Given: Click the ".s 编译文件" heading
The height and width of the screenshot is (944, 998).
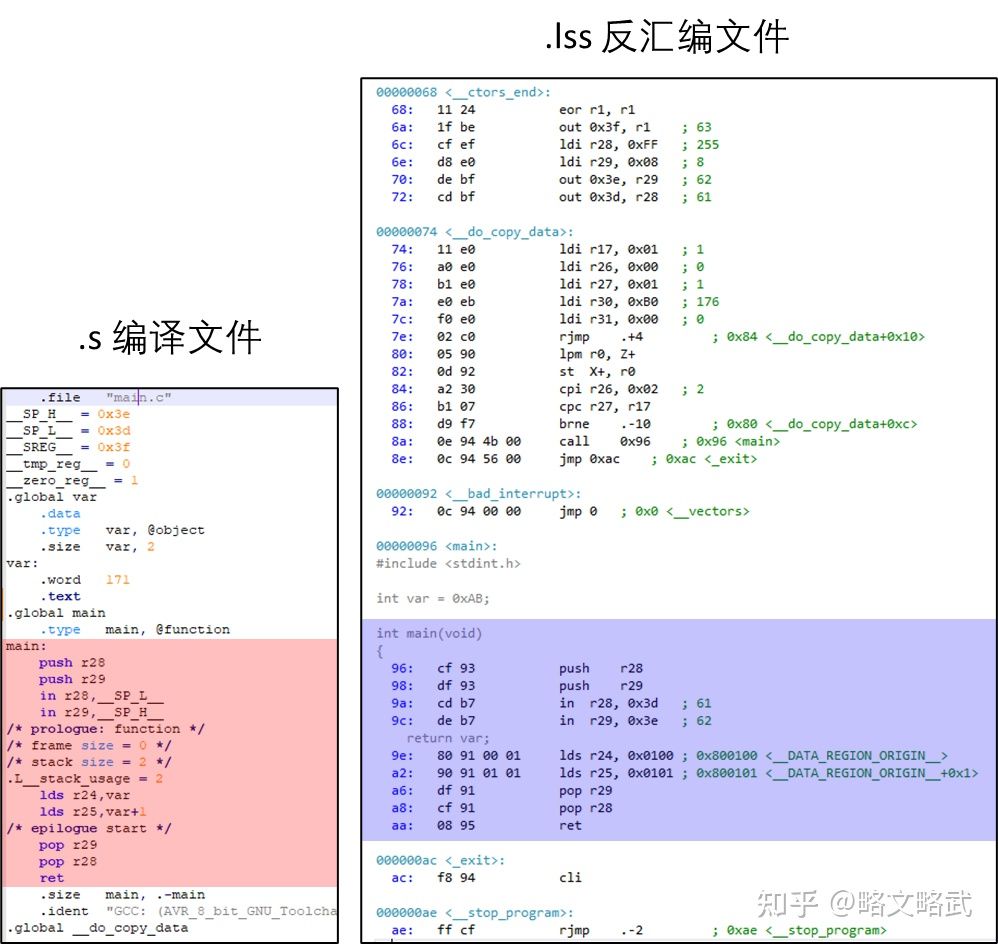Looking at the screenshot, I should click(170, 337).
